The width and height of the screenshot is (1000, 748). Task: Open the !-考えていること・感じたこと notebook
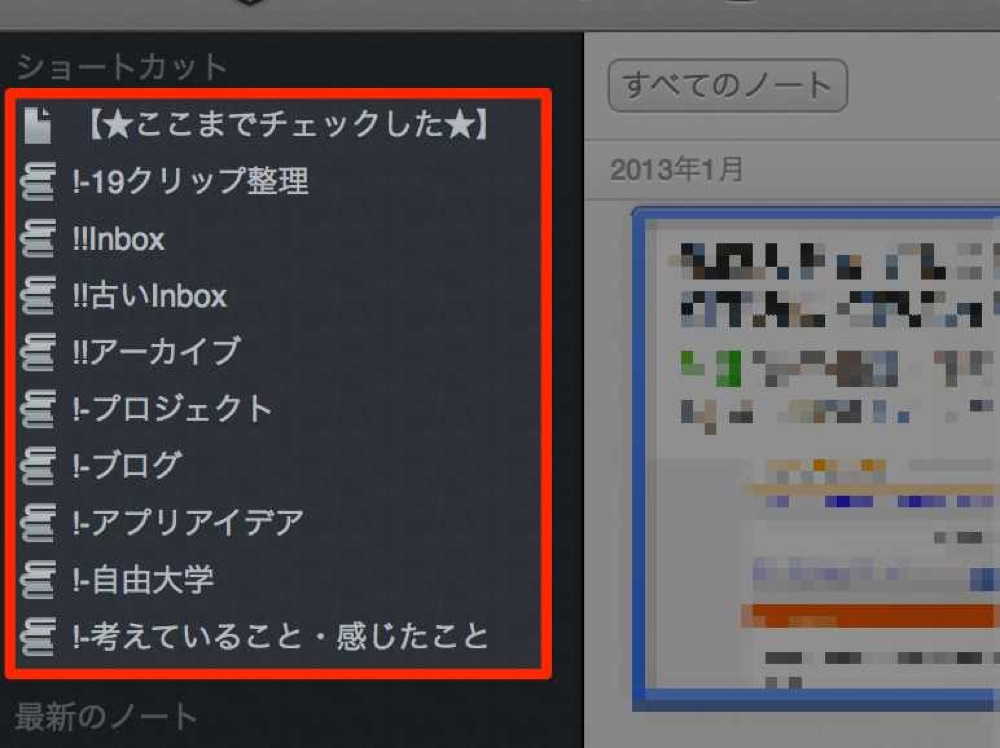[x=281, y=636]
